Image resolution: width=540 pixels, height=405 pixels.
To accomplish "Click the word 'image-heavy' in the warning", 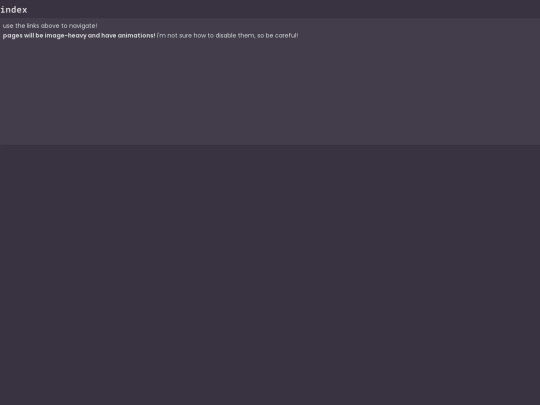I will click(65, 35).
